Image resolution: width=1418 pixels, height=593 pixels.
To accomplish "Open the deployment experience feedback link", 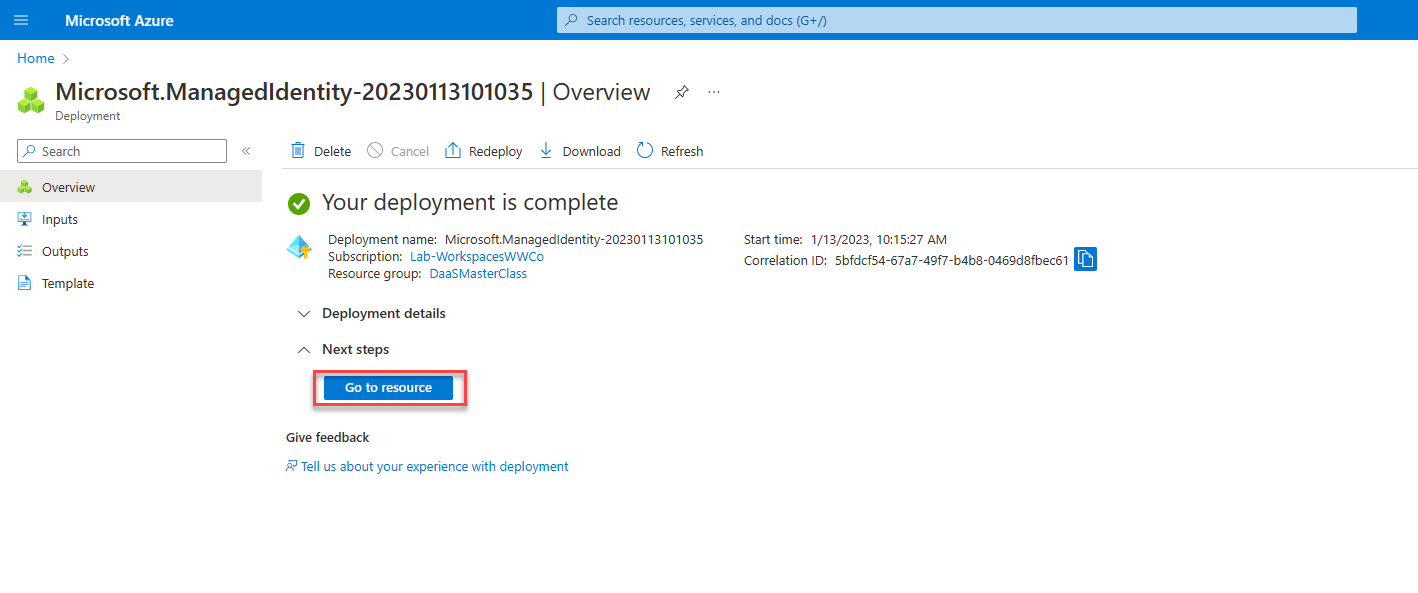I will click(x=435, y=466).
